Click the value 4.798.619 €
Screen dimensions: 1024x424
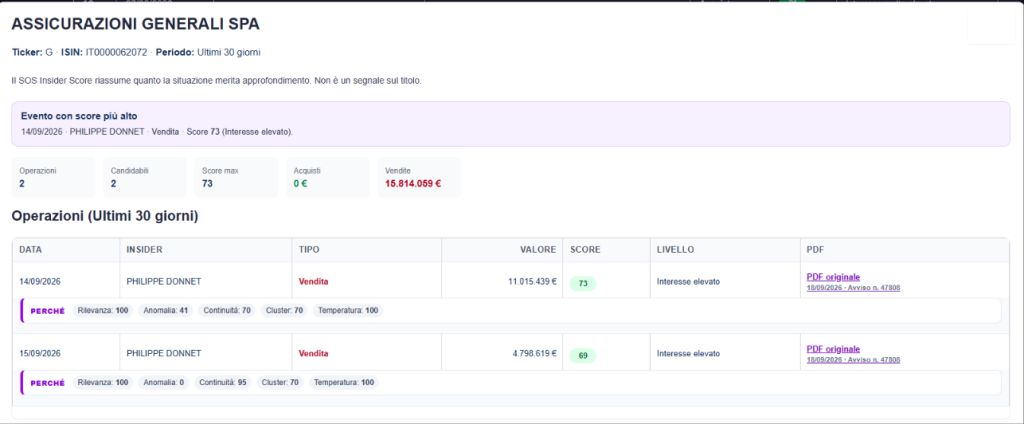click(x=534, y=353)
